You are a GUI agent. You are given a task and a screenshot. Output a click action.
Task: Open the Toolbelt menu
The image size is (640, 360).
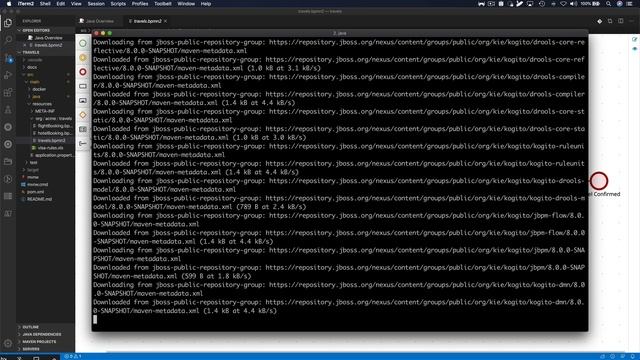(162, 4)
